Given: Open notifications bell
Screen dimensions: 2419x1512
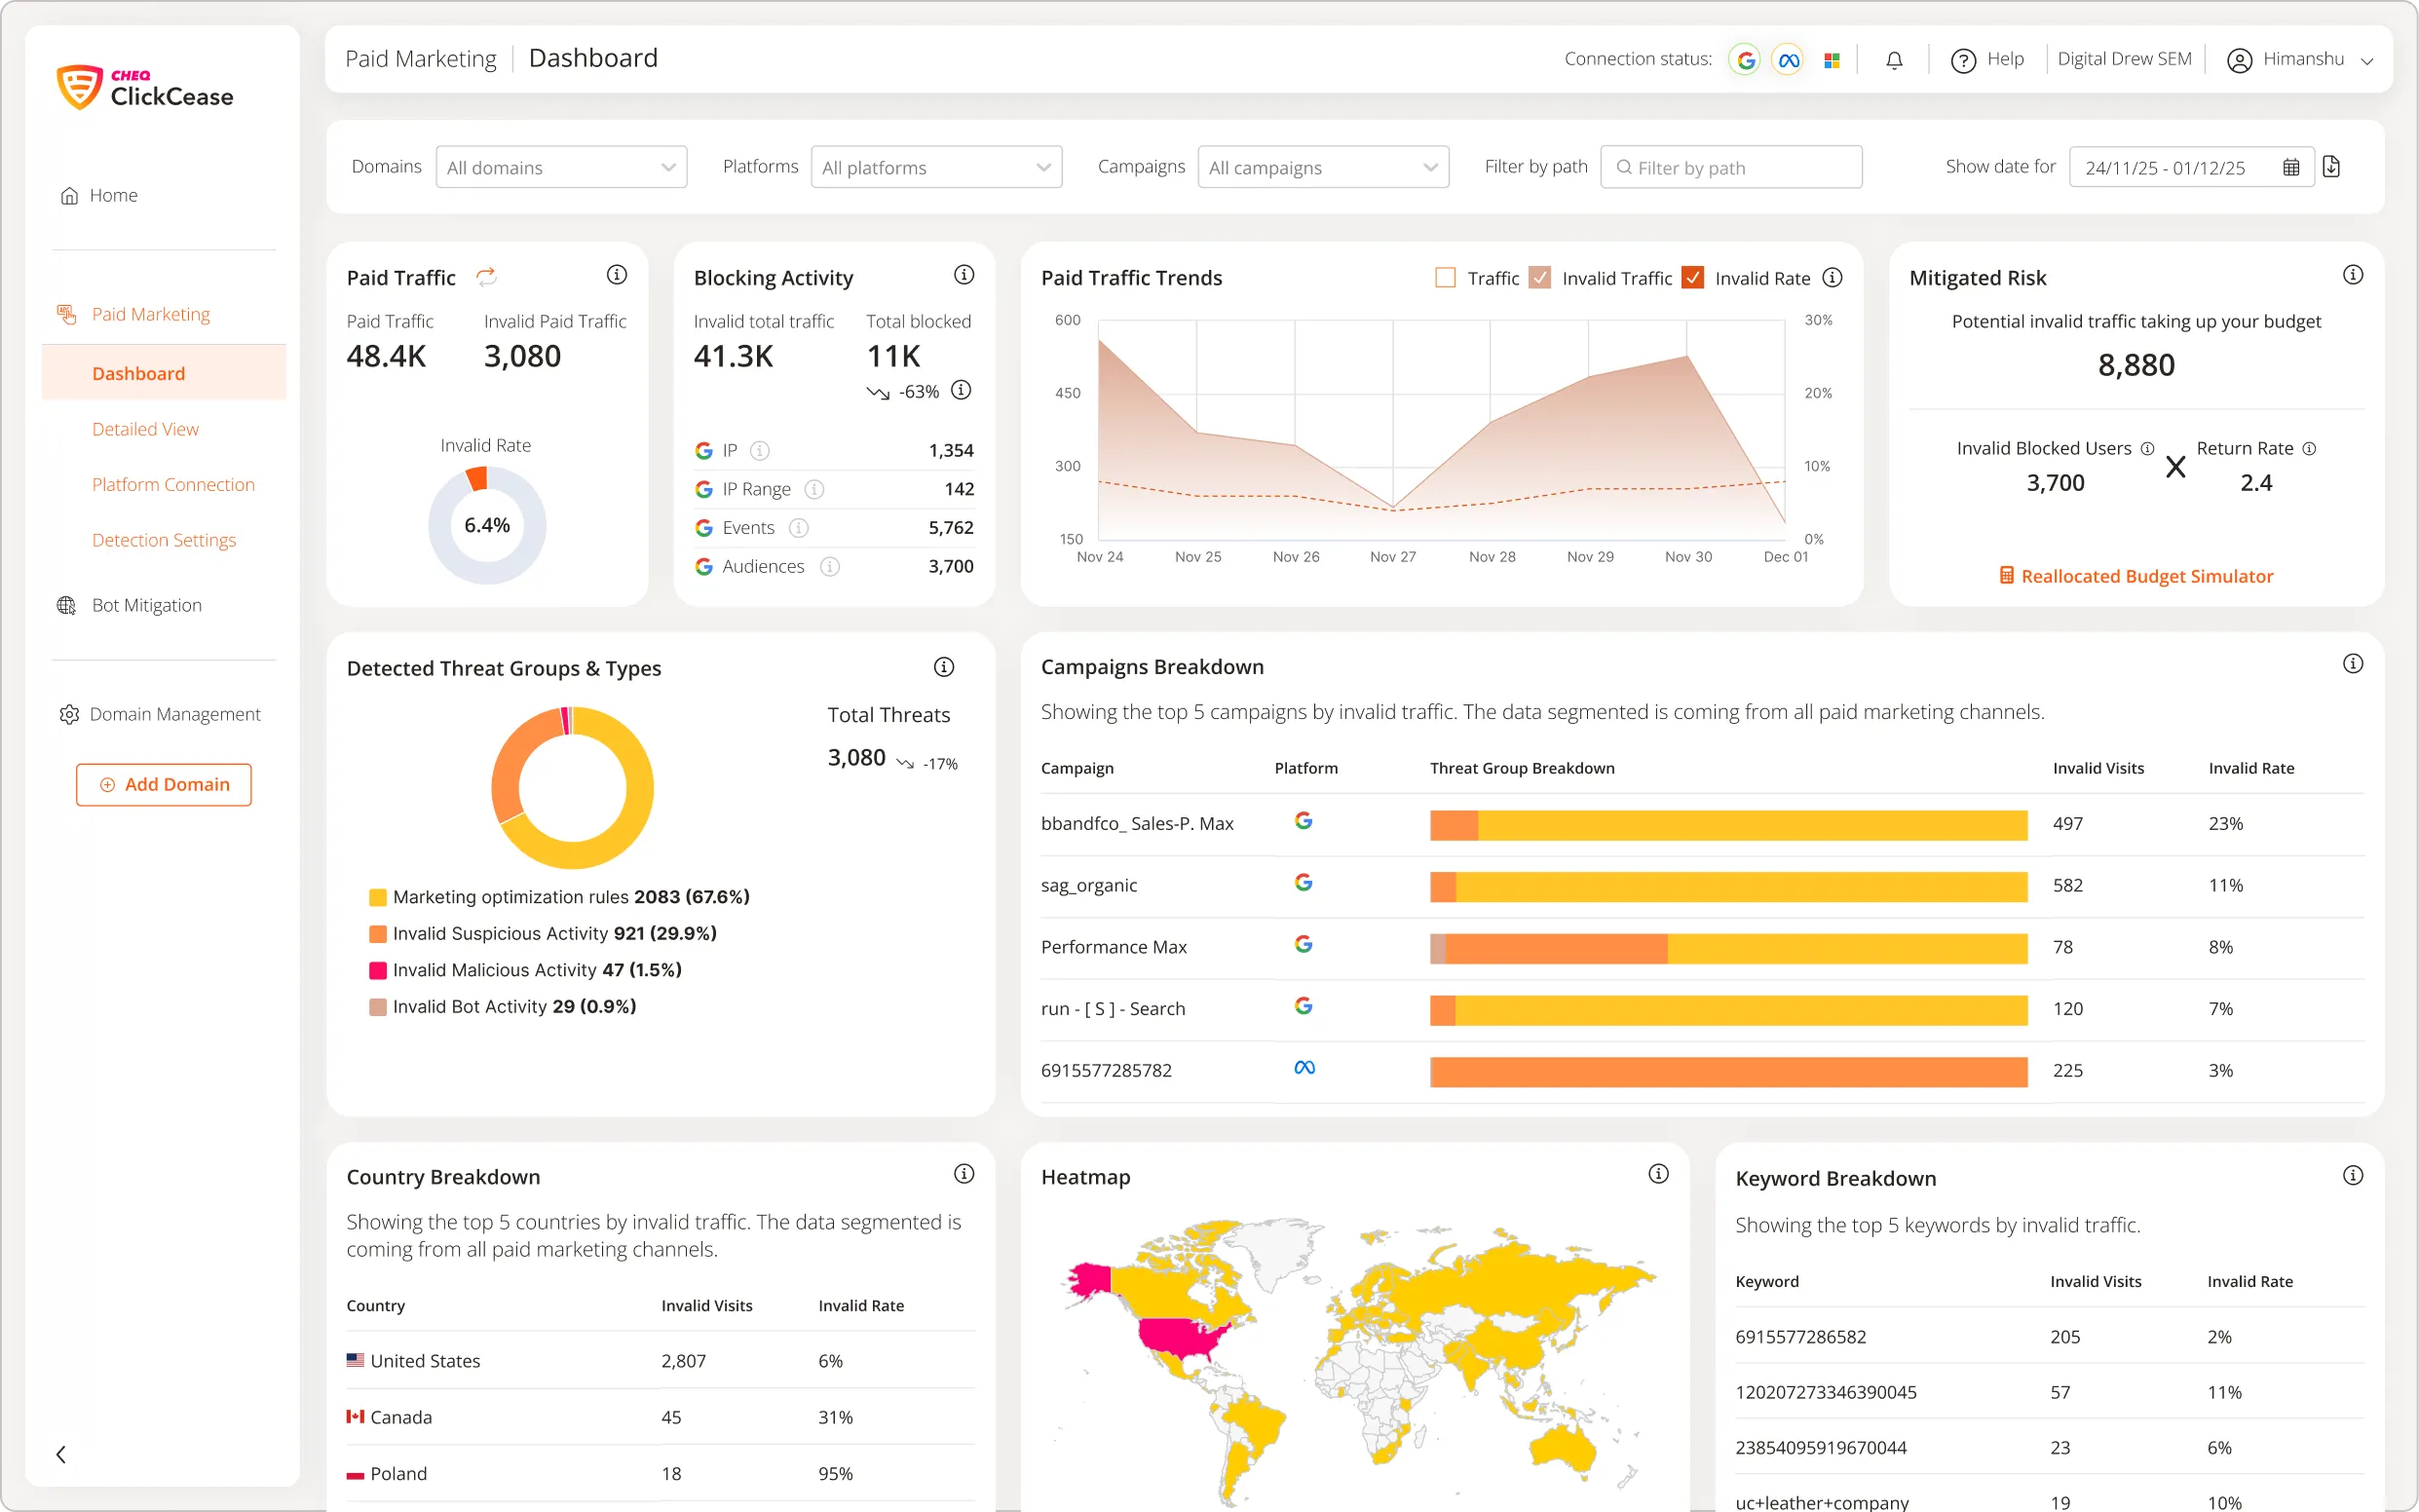Looking at the screenshot, I should 1893,60.
